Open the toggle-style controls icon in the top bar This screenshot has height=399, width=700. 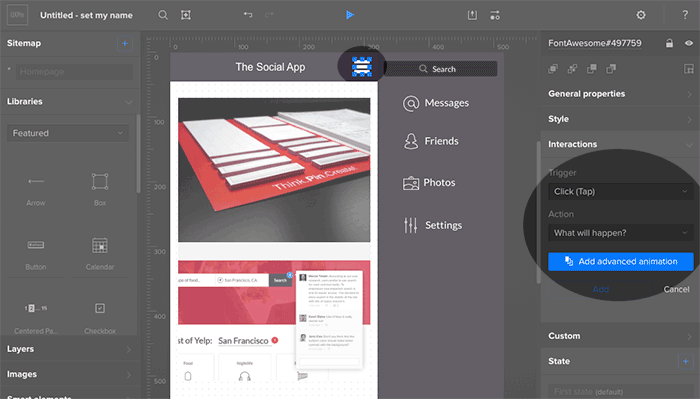pyautogui.click(x=495, y=15)
